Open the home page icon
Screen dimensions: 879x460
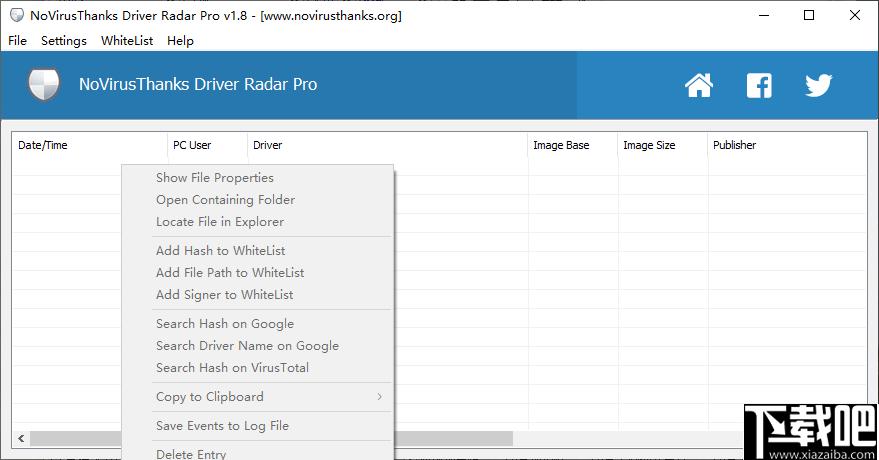(x=699, y=85)
